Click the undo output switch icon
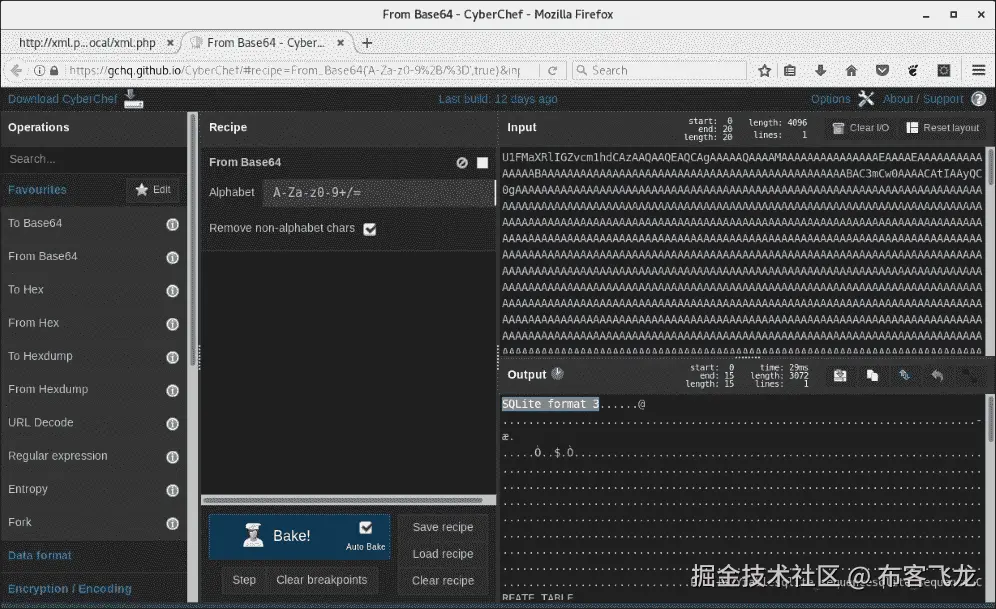 tap(937, 375)
